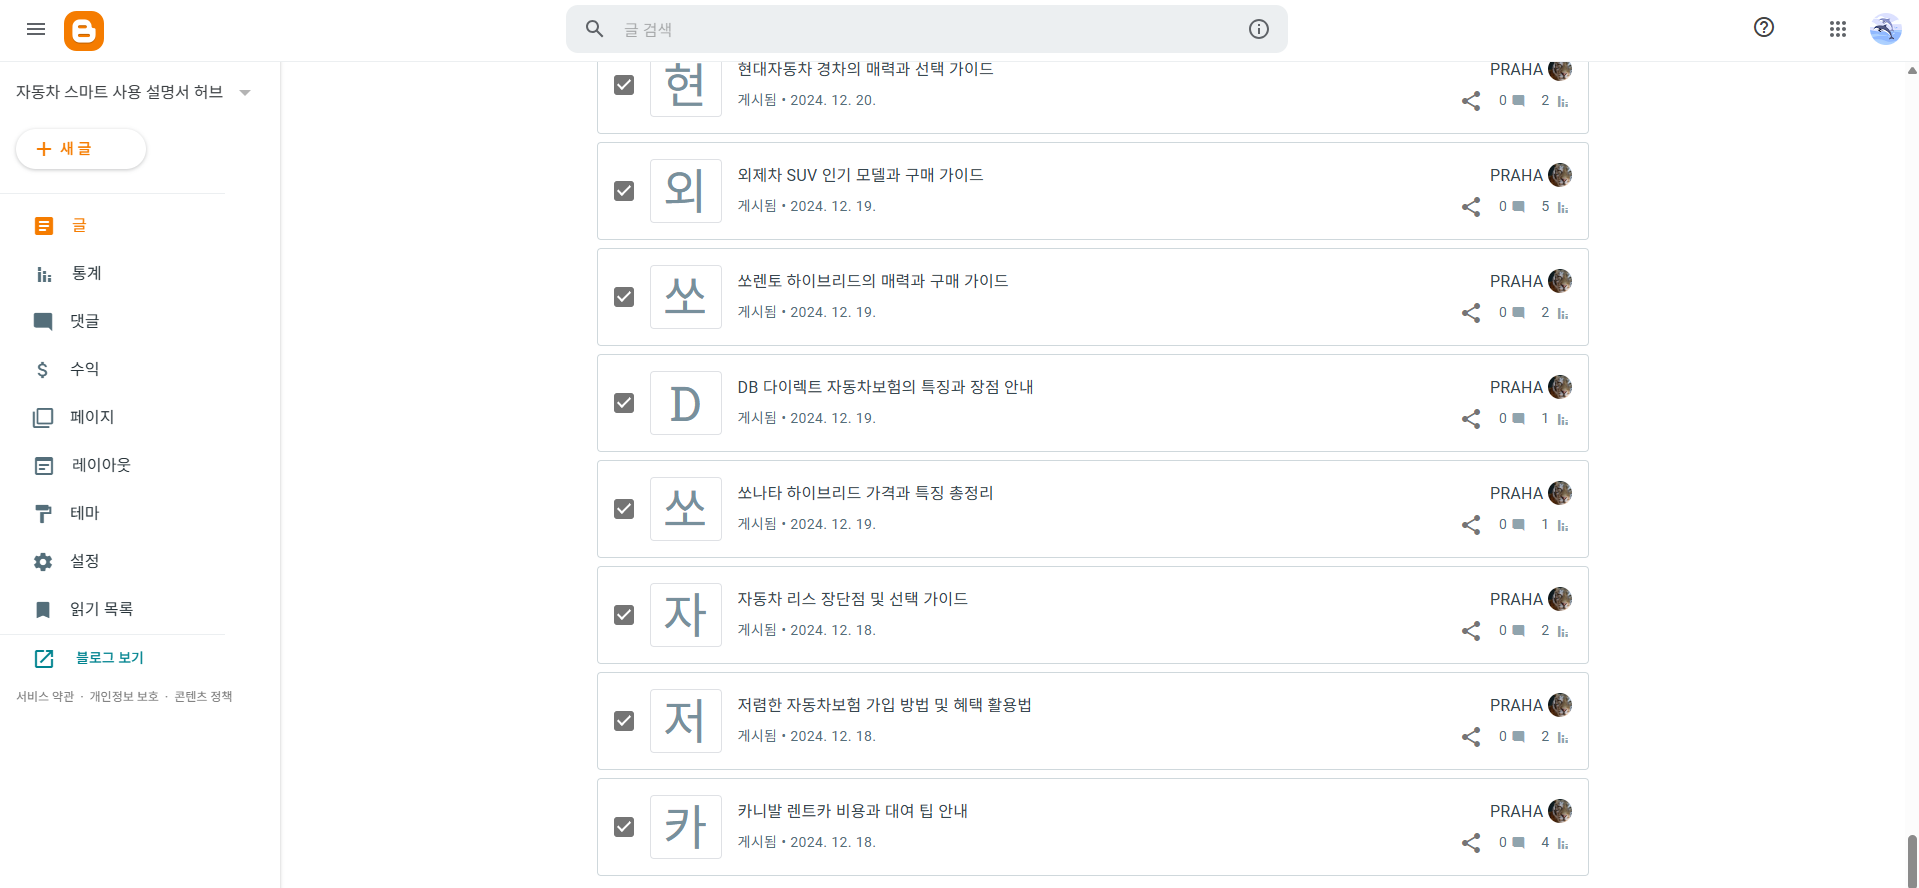Image resolution: width=1919 pixels, height=888 pixels.
Task: Select the 댓글 (Comments) sidebar item
Action: (85, 321)
